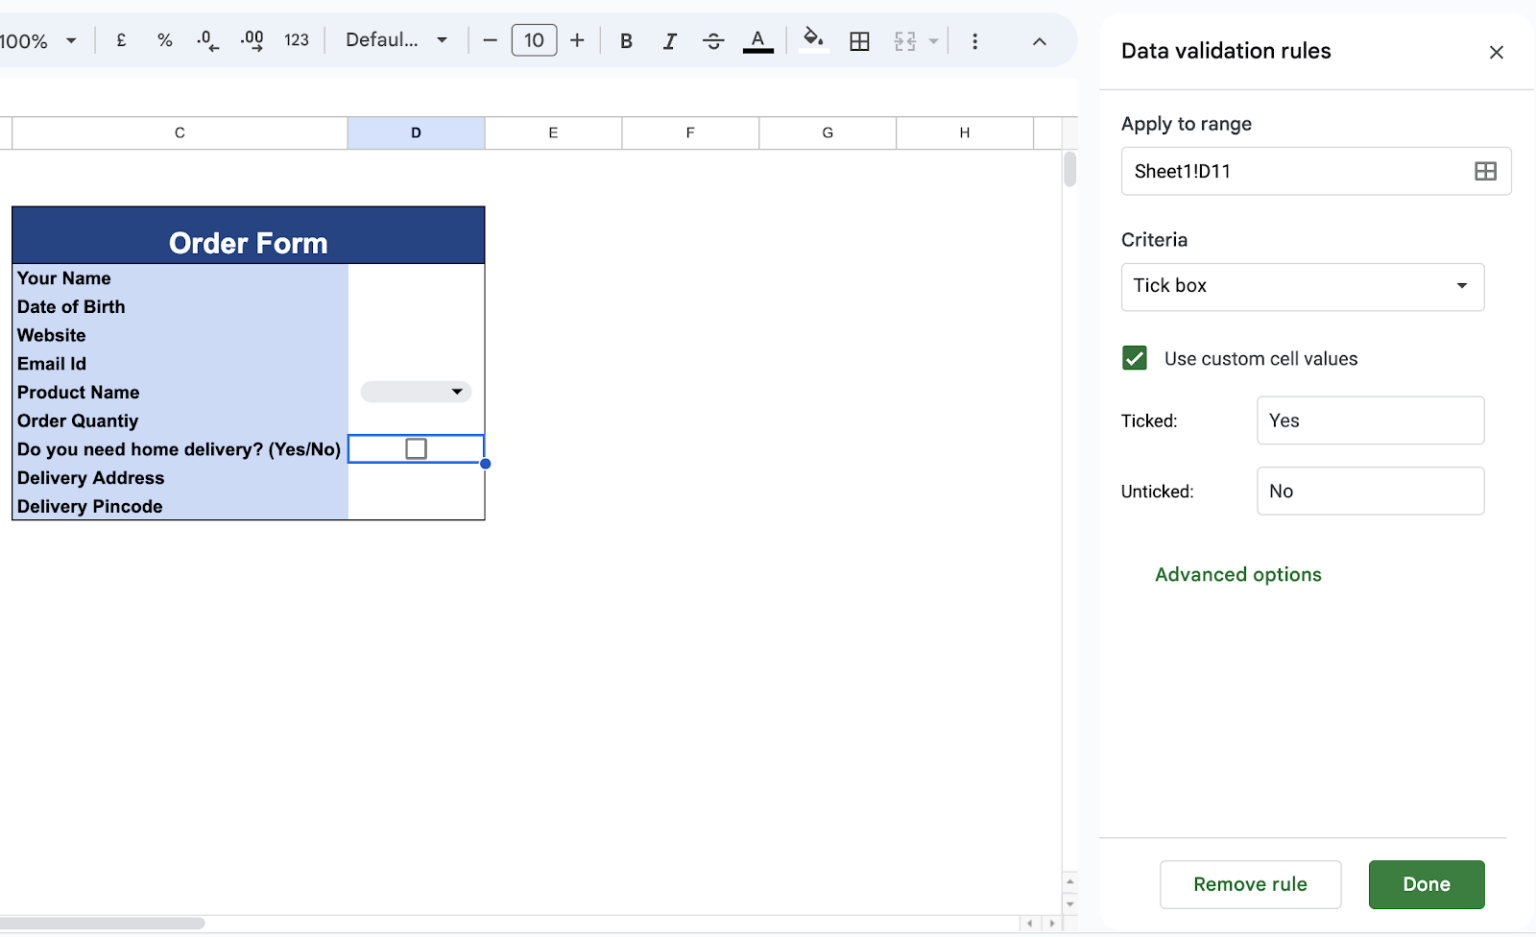The height and width of the screenshot is (937, 1536).
Task: Increase decimal places
Action: 251,40
